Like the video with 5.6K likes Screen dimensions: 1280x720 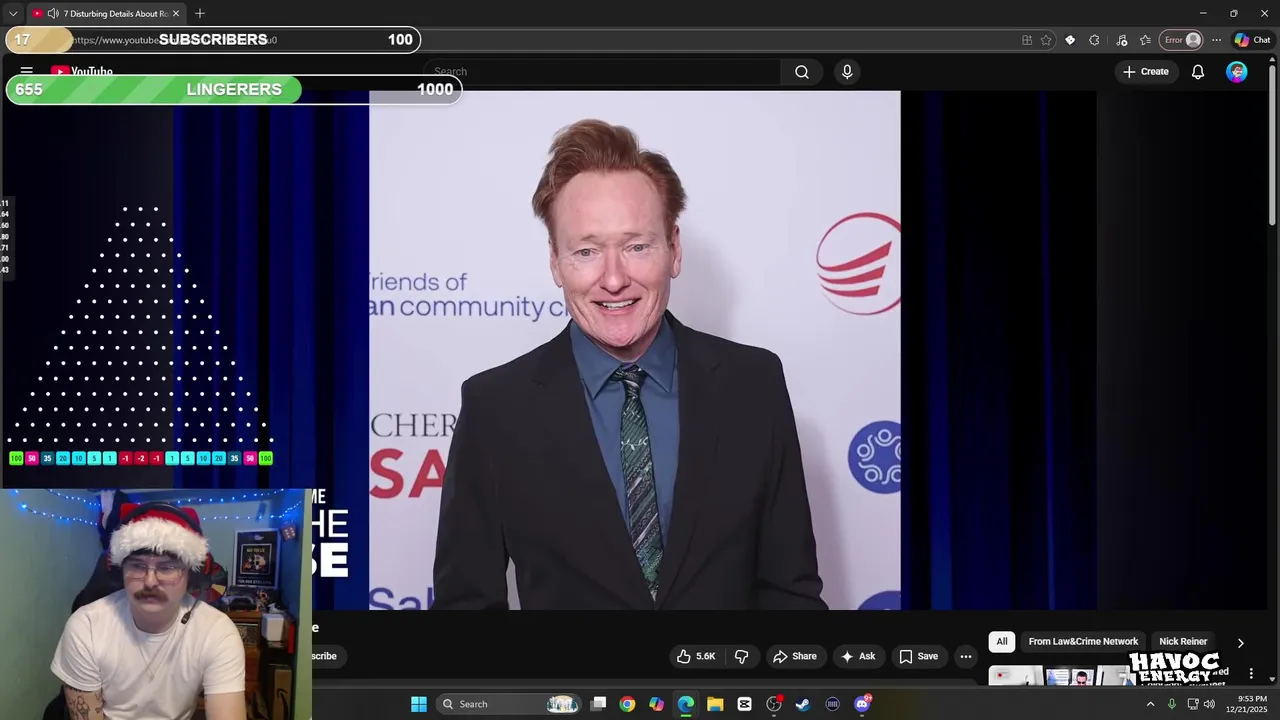(696, 656)
